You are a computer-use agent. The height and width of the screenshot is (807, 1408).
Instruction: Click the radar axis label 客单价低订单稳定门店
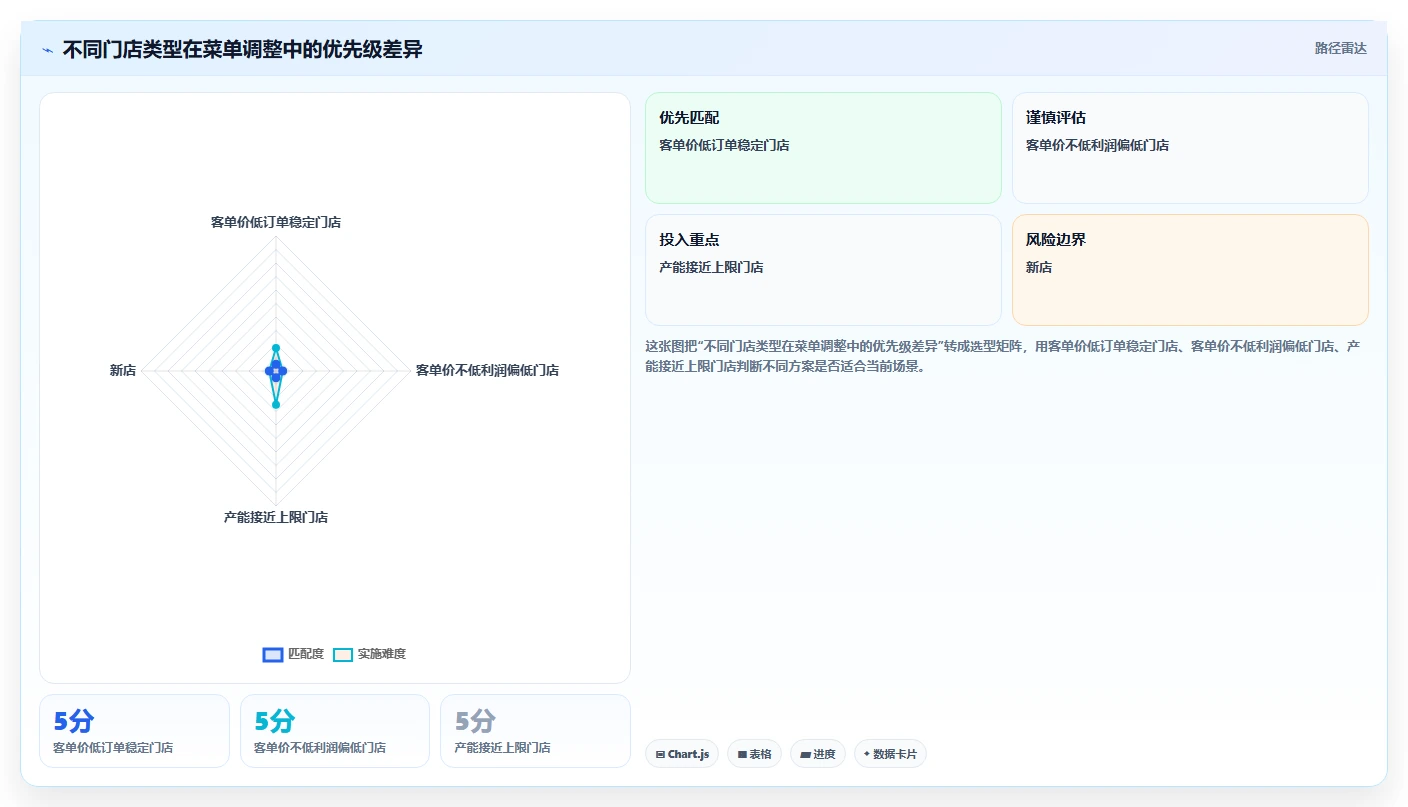click(x=276, y=222)
